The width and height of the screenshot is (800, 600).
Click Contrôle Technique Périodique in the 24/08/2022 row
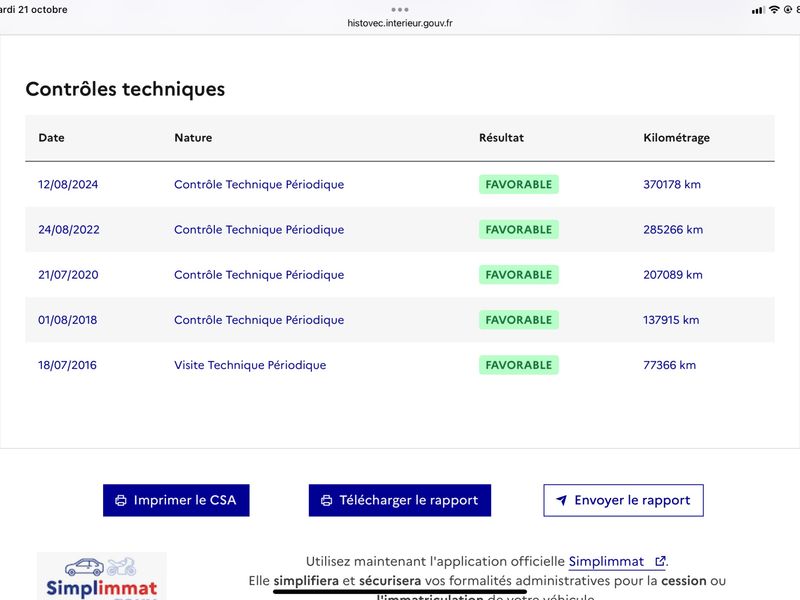point(259,230)
